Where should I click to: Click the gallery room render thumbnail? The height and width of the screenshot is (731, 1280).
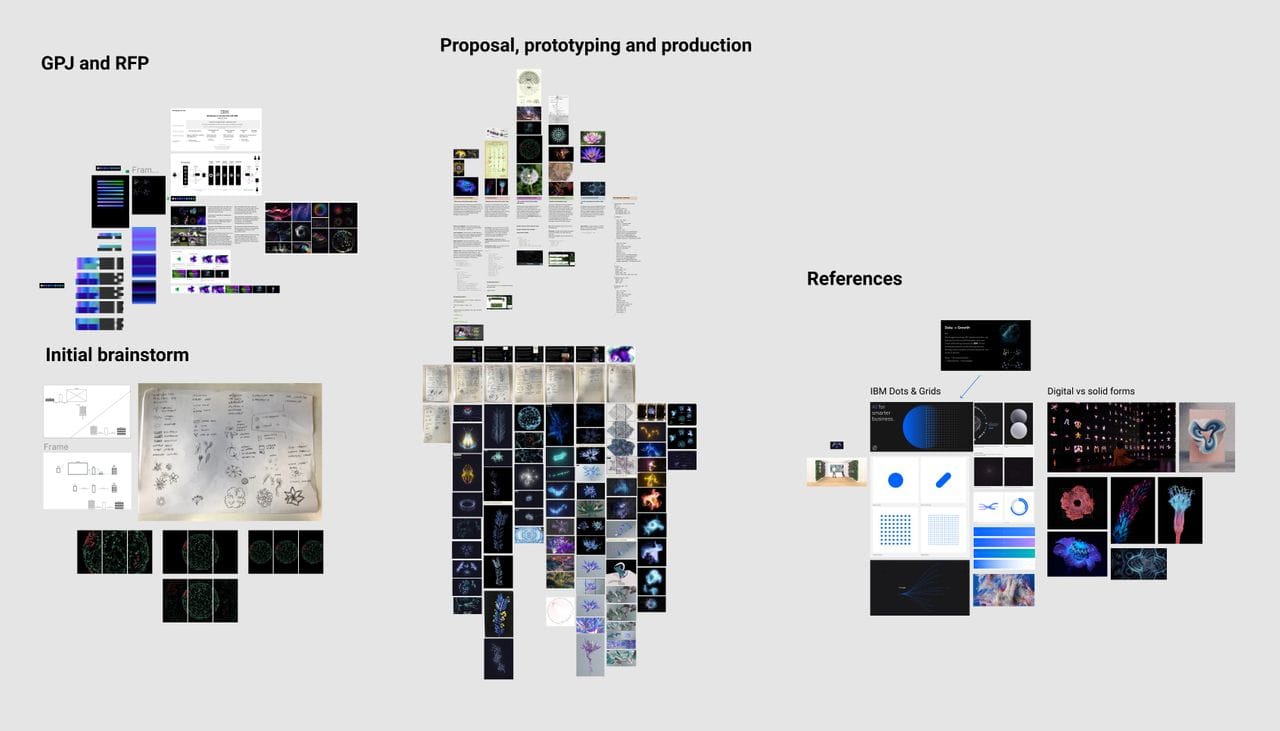click(x=837, y=471)
